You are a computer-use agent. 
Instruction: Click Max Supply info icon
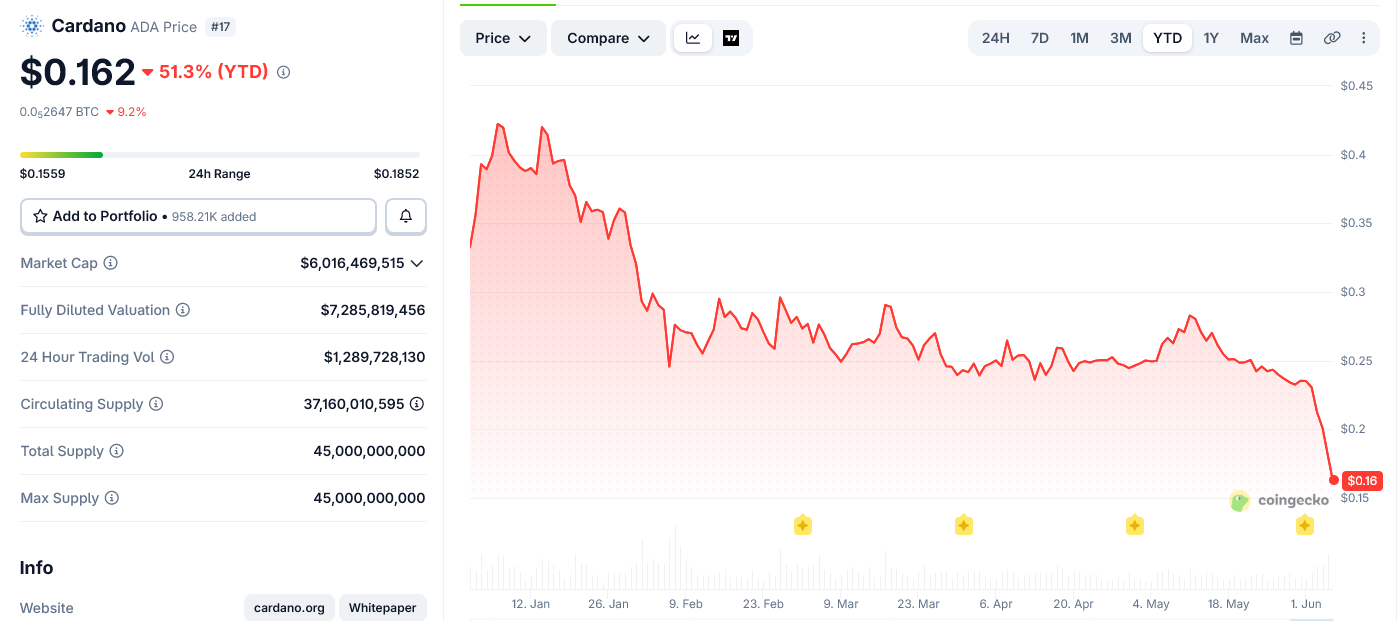click(112, 498)
